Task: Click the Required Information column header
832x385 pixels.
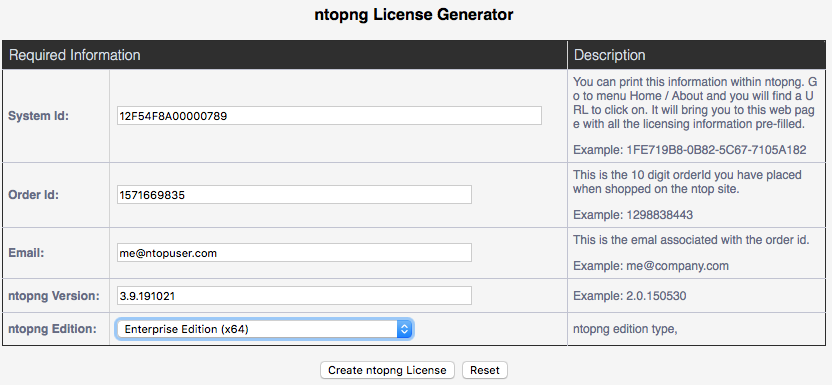Action: (75, 55)
